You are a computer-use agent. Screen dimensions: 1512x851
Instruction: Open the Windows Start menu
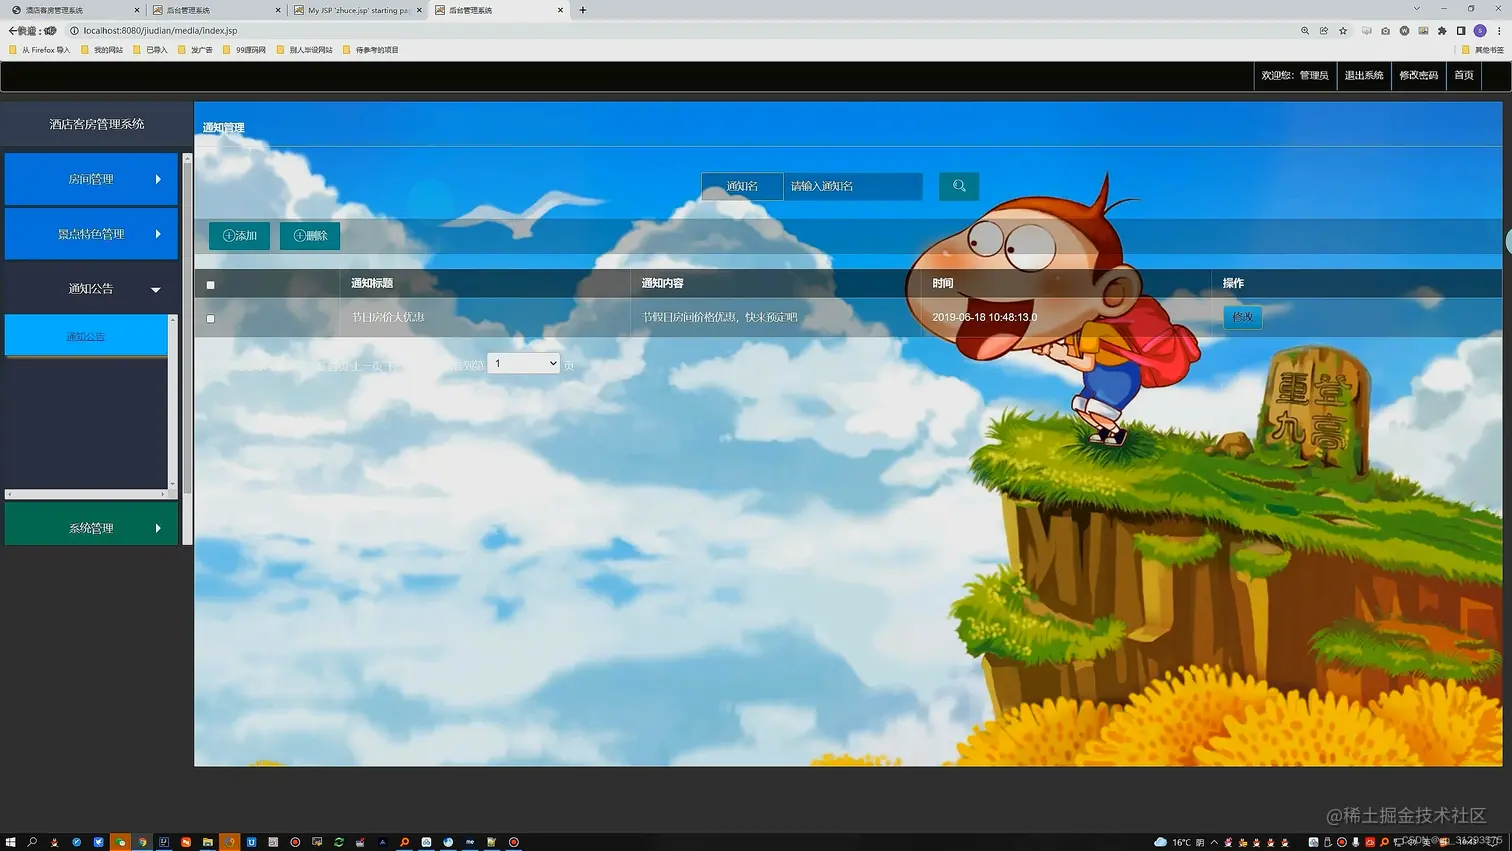point(10,842)
